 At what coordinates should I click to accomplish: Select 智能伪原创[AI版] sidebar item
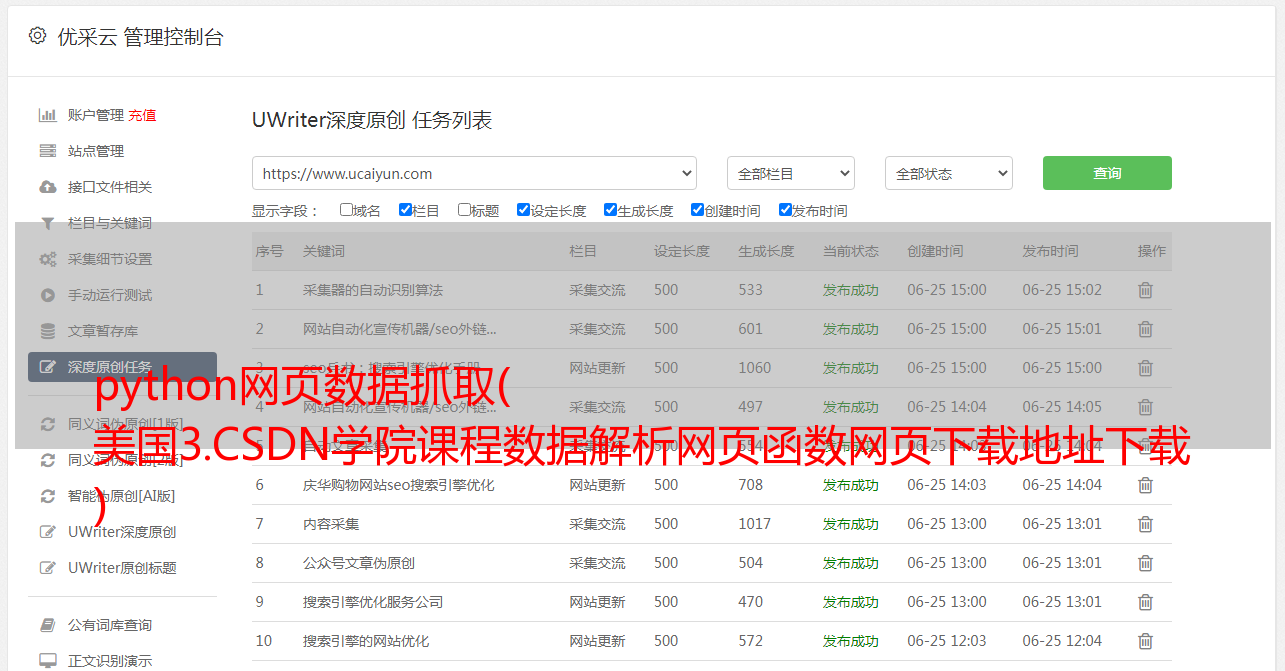click(x=121, y=496)
